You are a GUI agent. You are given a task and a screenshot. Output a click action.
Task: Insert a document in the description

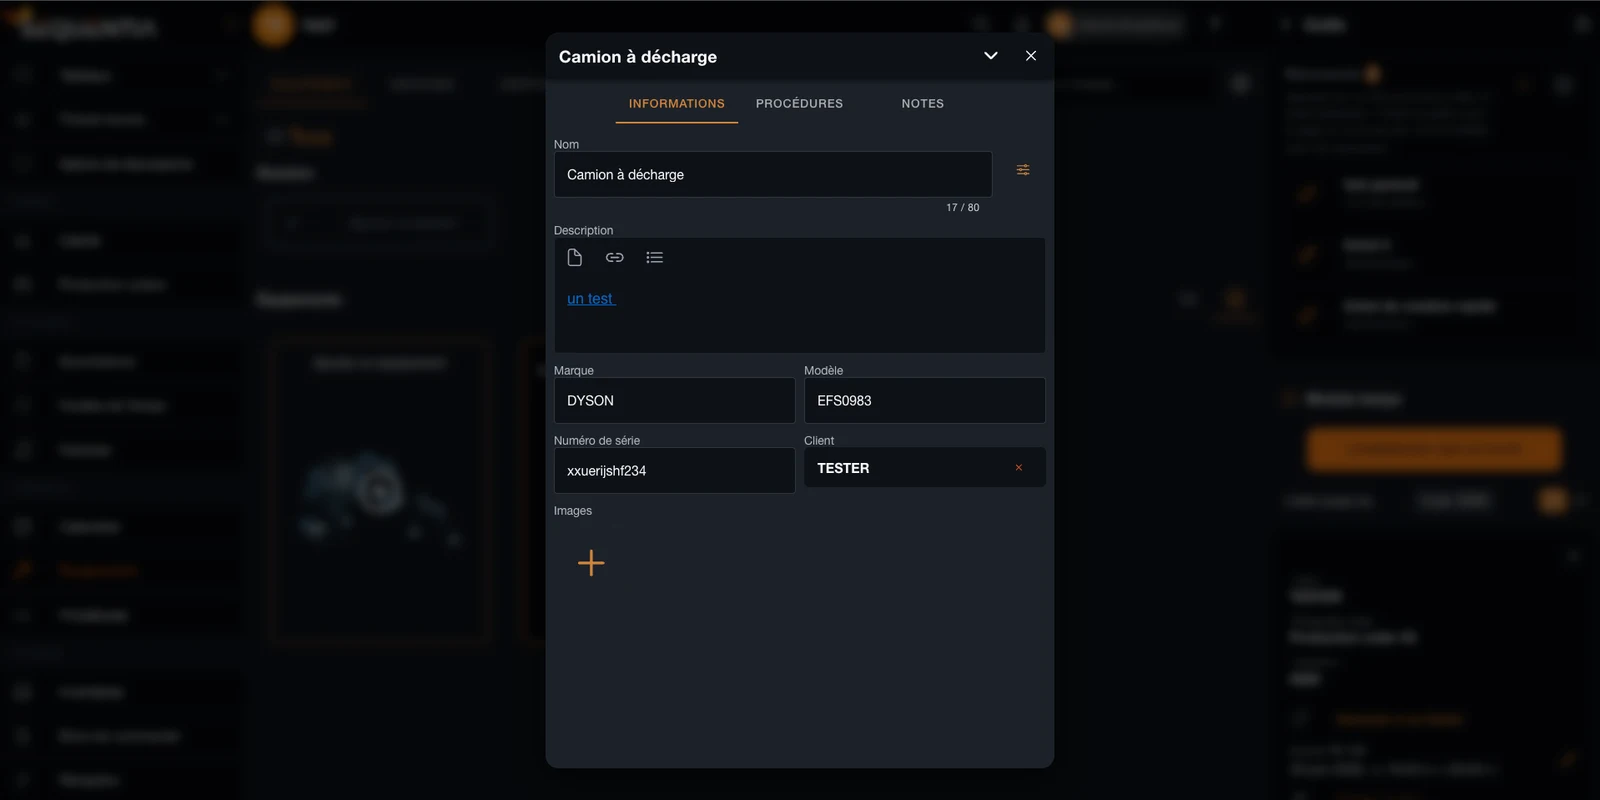(x=575, y=258)
